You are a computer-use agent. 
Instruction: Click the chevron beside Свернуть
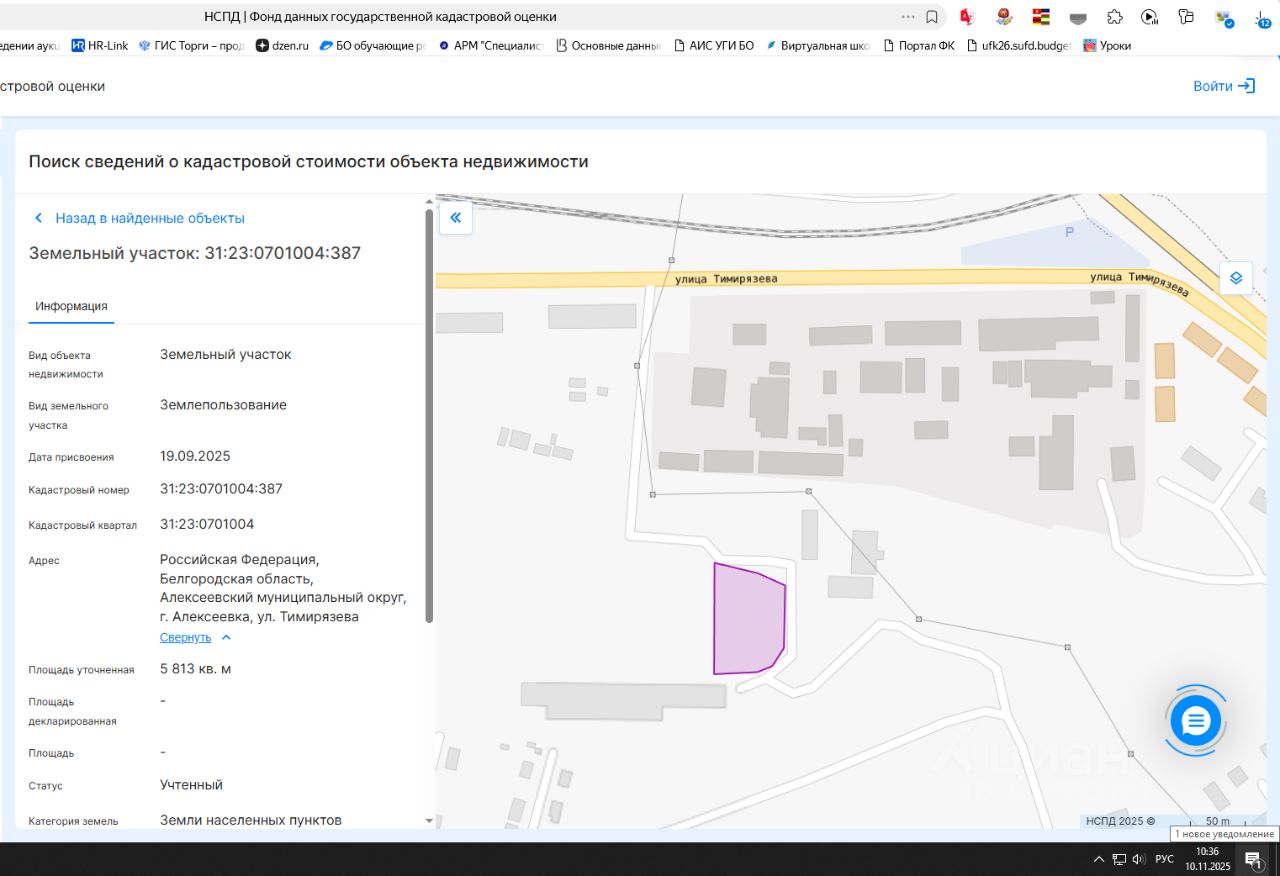[226, 637]
